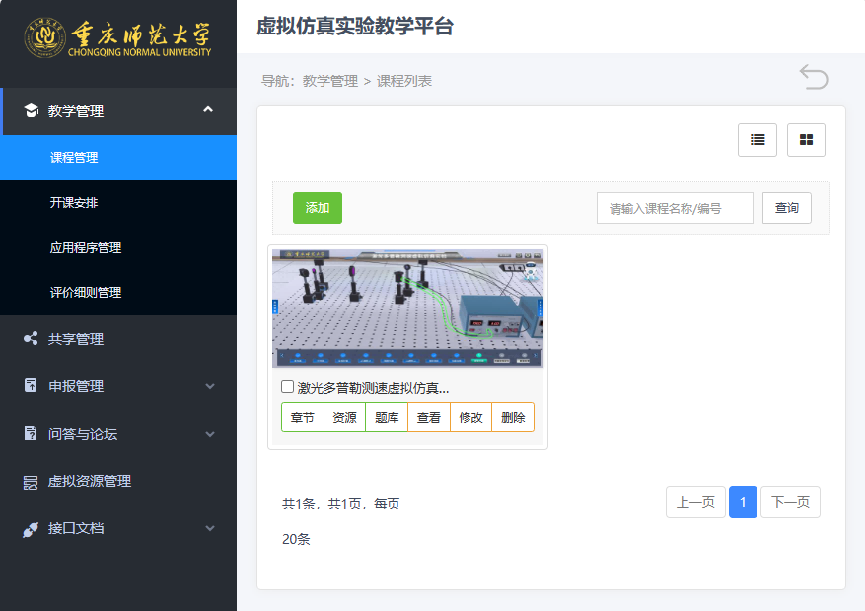Screen dimensions: 865x611
Task: Collapse the 教学管理 menu chevron
Action: 208,110
